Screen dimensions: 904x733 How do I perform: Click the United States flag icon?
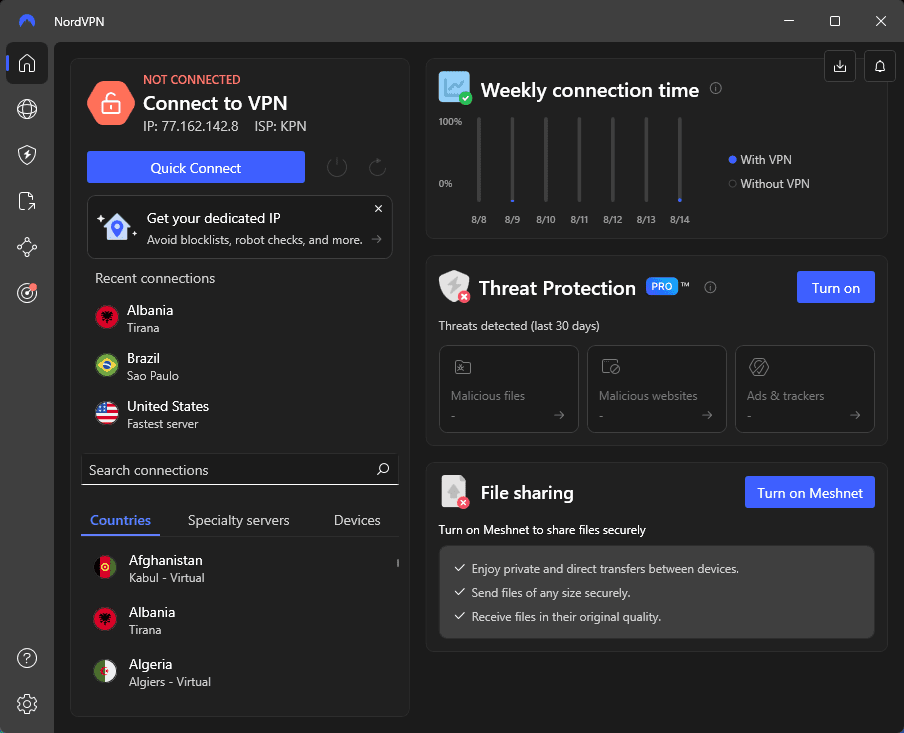[107, 413]
